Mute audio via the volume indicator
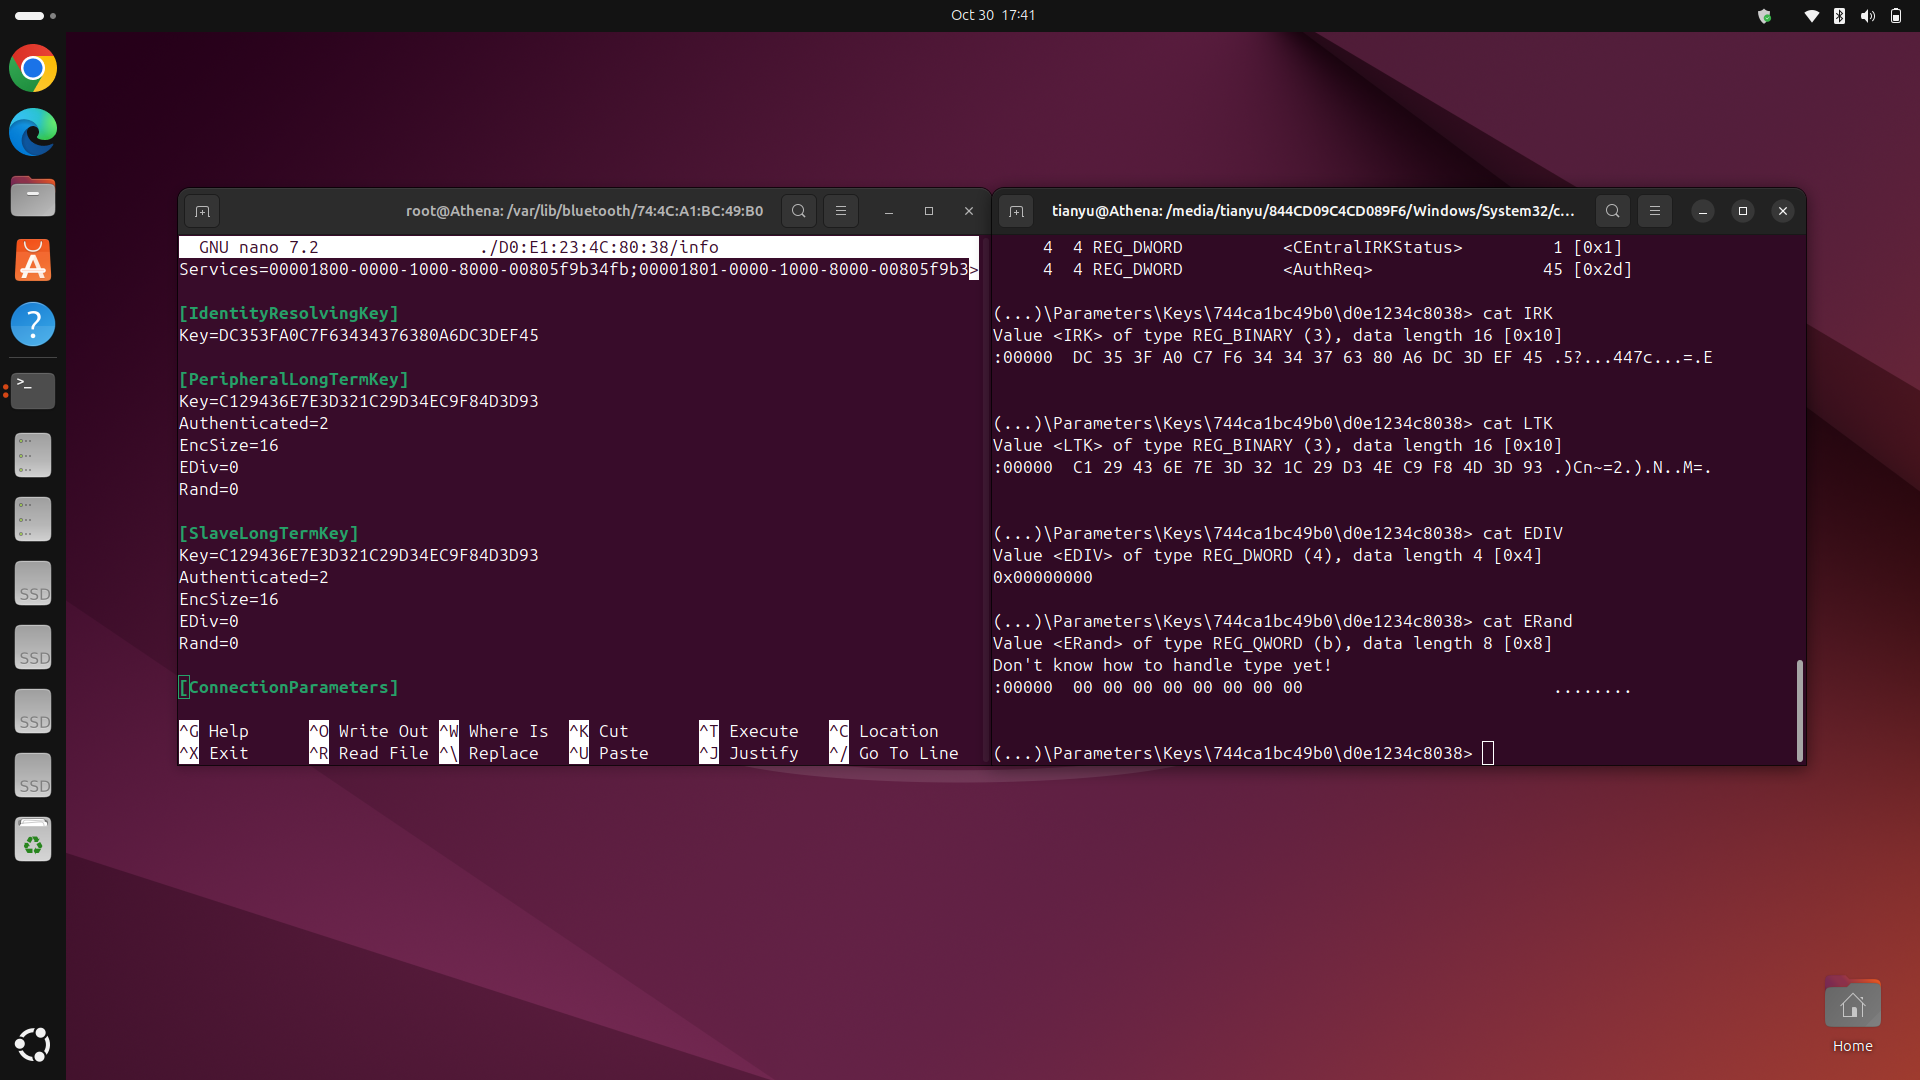This screenshot has height=1080, width=1920. click(1868, 15)
